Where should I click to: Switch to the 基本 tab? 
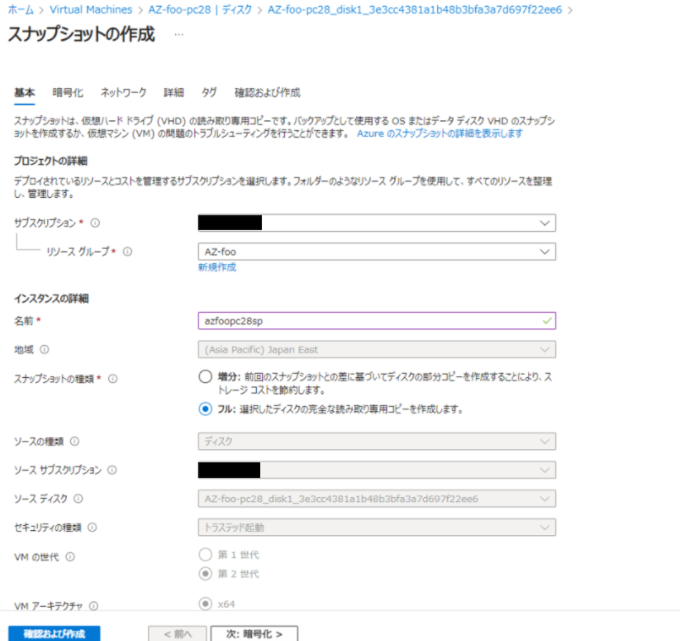(24, 92)
